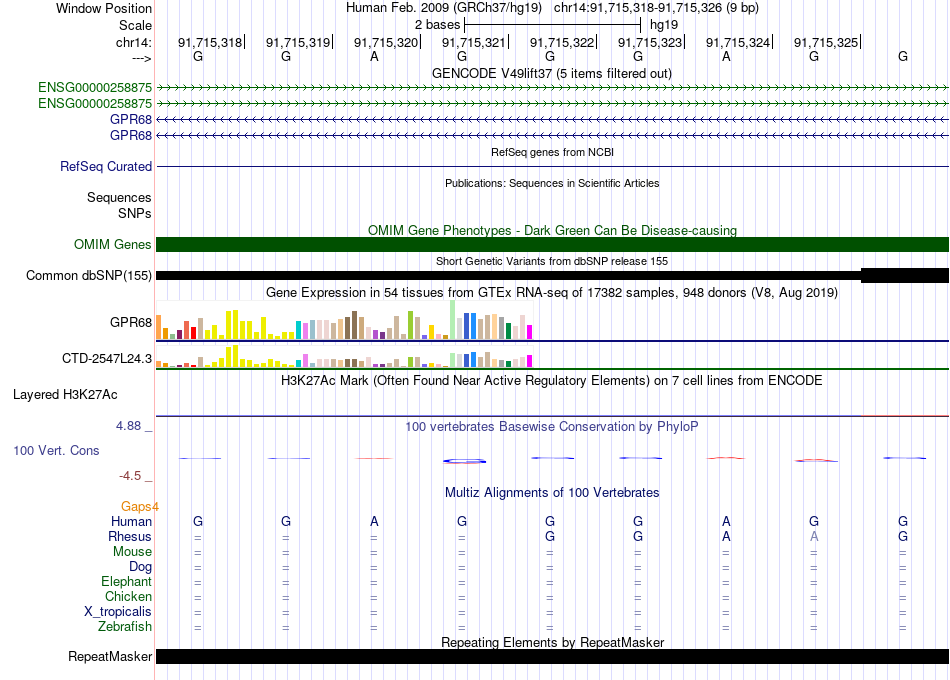This screenshot has height=680, width=950.
Task: Click the ---> sequence direction arrow label
Action: pos(142,58)
